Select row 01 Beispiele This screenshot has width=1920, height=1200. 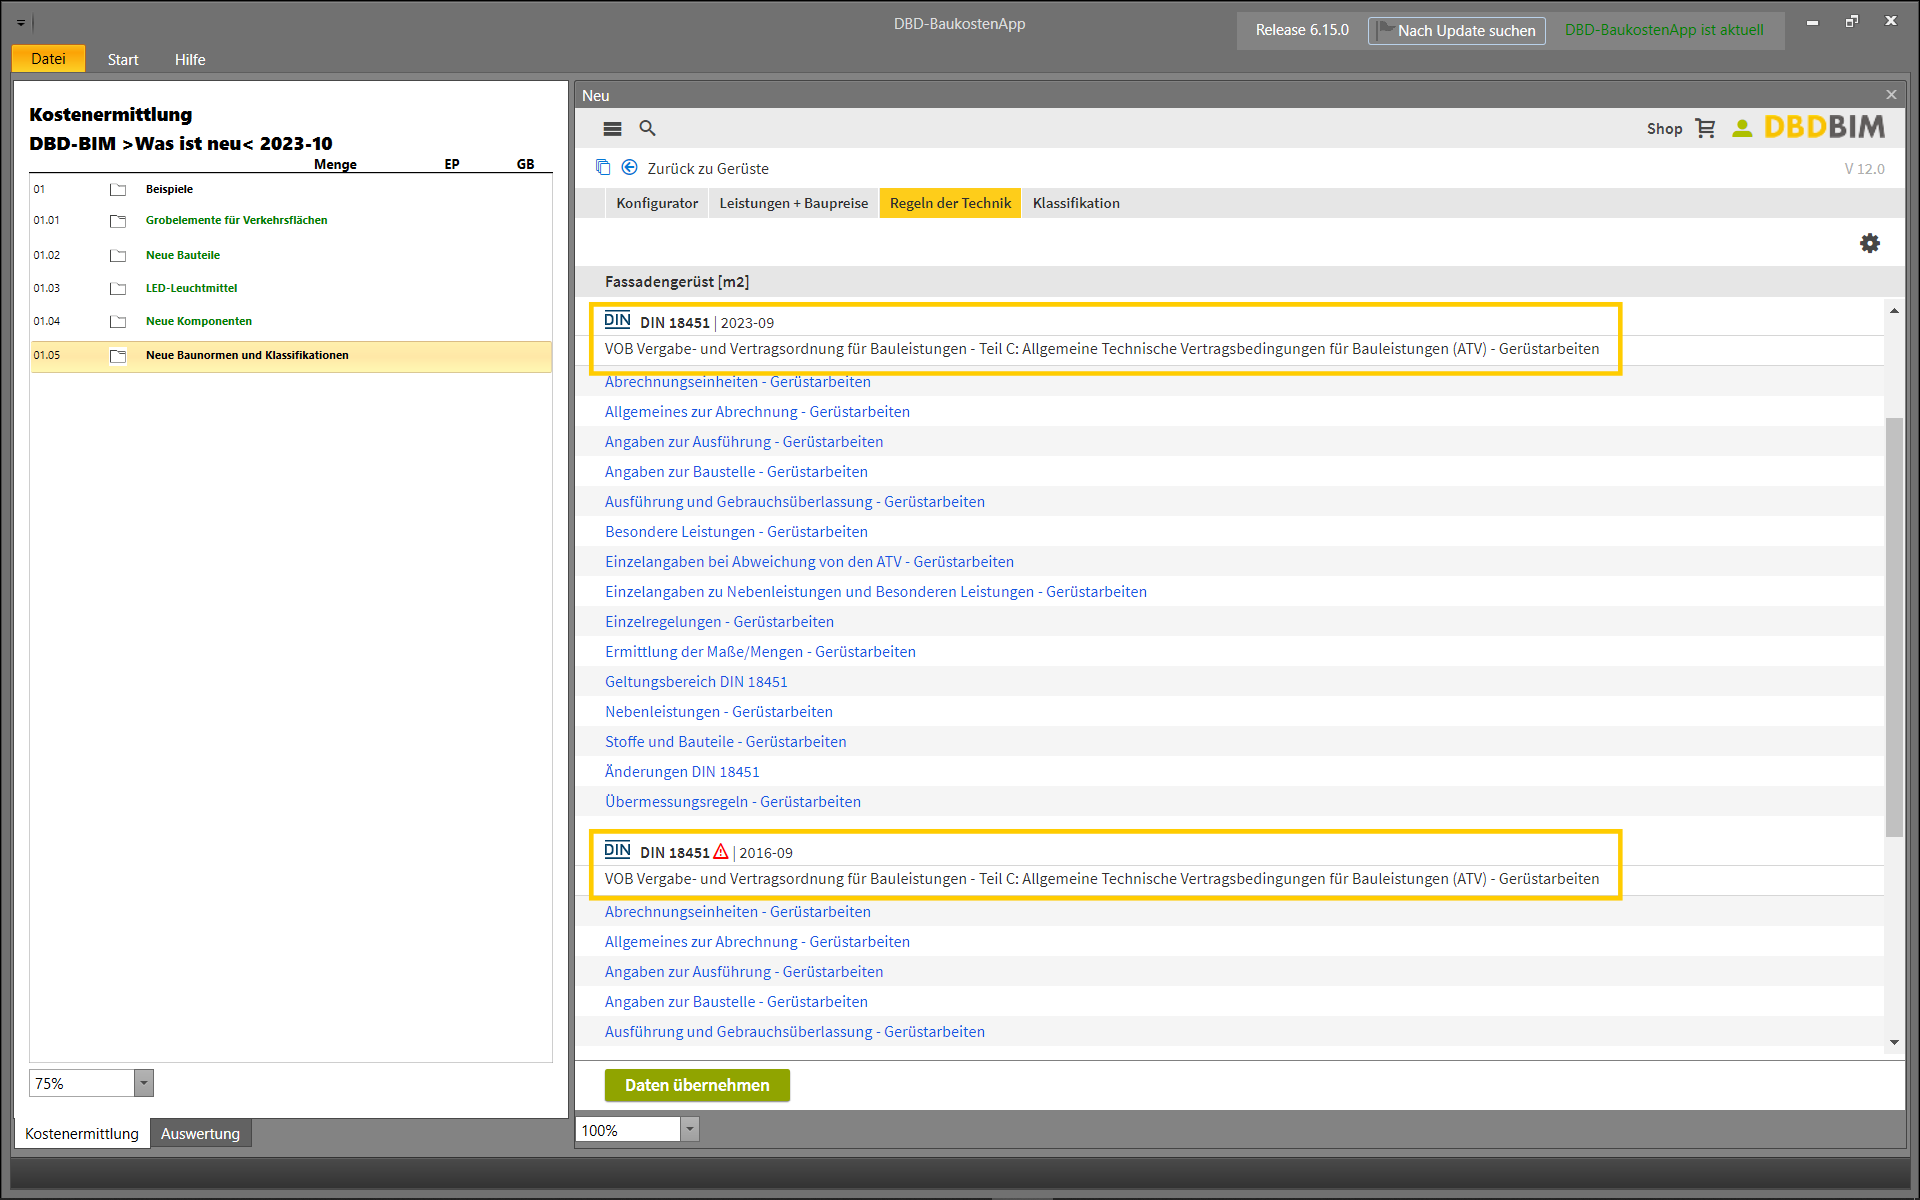[291, 189]
